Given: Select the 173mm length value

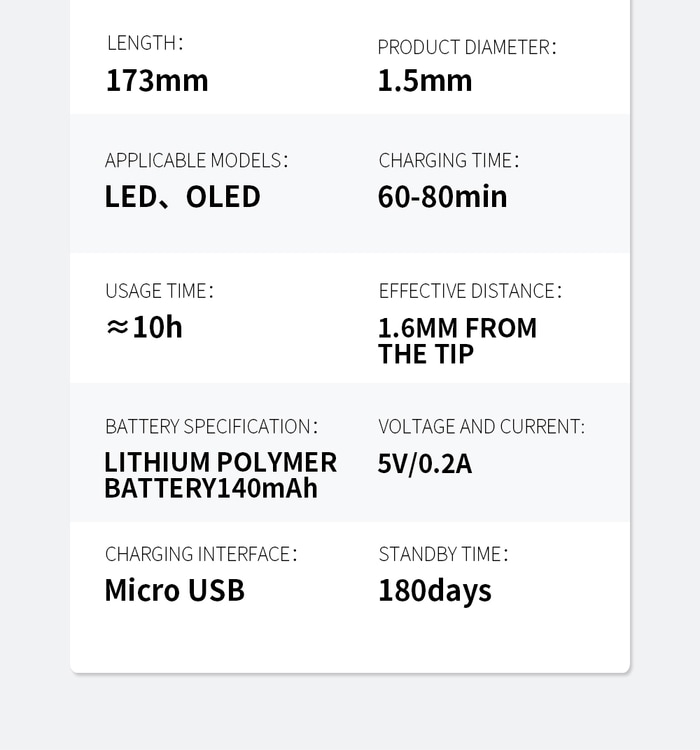Looking at the screenshot, I should (x=157, y=80).
